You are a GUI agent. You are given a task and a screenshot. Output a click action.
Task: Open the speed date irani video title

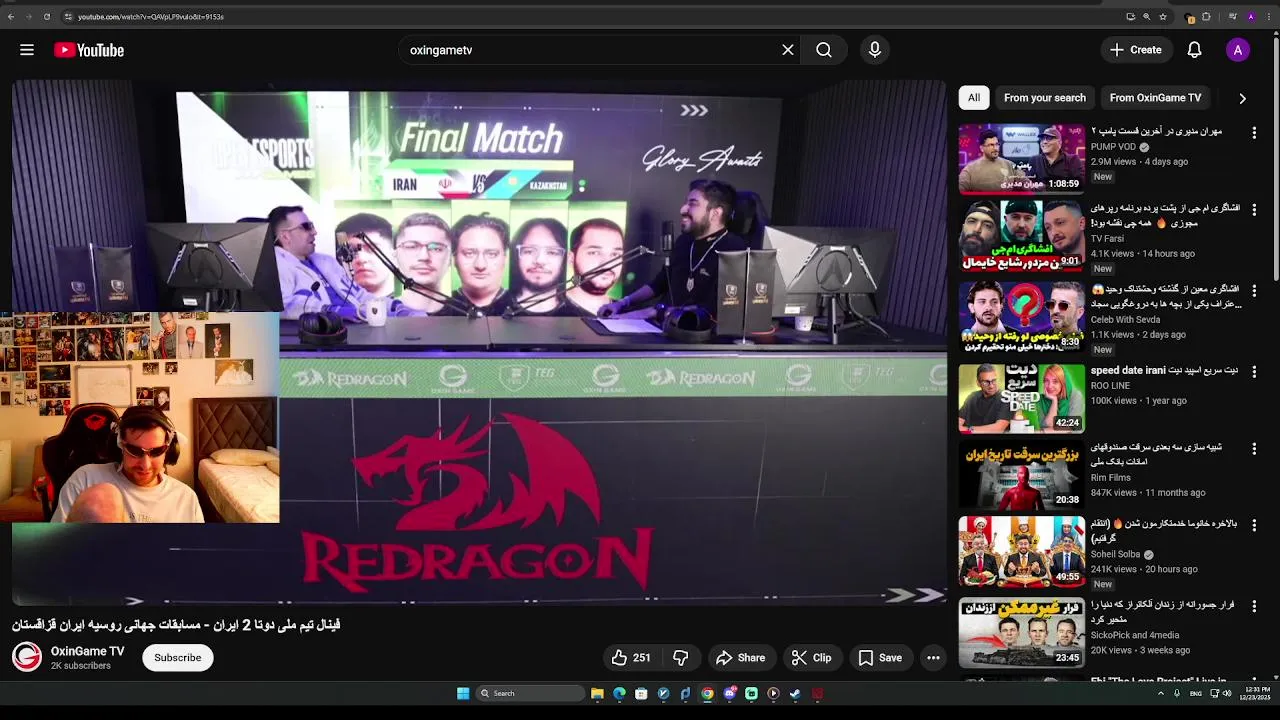coord(1164,370)
